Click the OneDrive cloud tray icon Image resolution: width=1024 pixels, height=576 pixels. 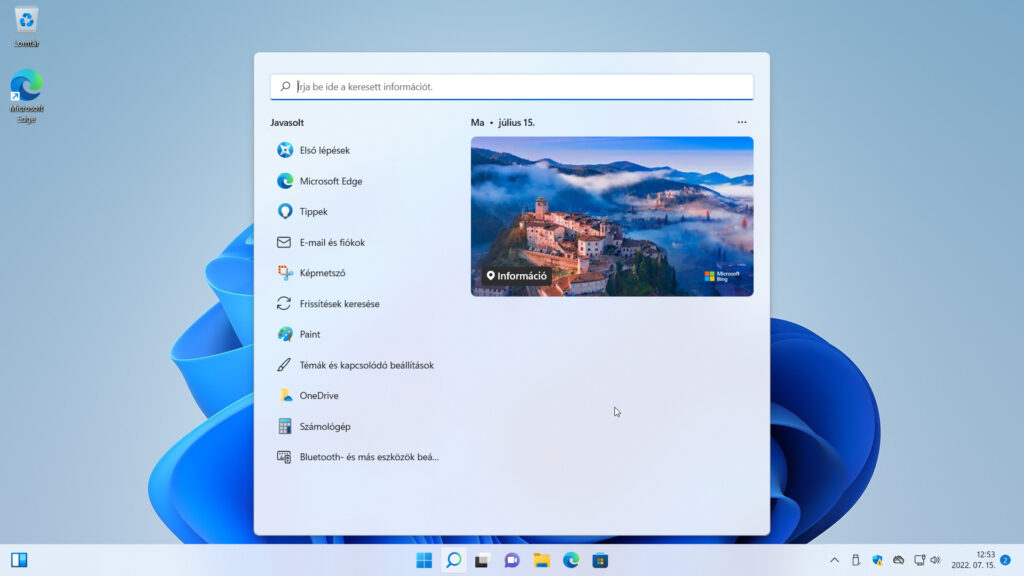(x=899, y=560)
